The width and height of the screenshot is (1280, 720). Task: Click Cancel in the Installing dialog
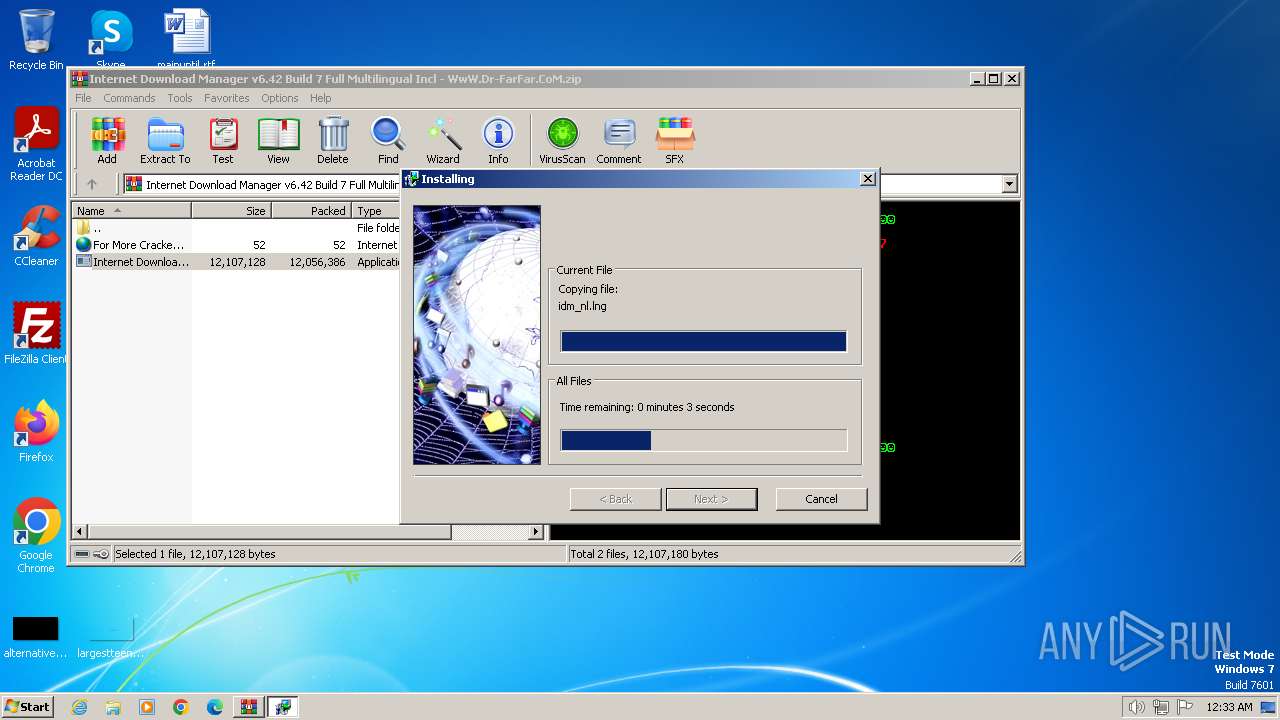(821, 499)
